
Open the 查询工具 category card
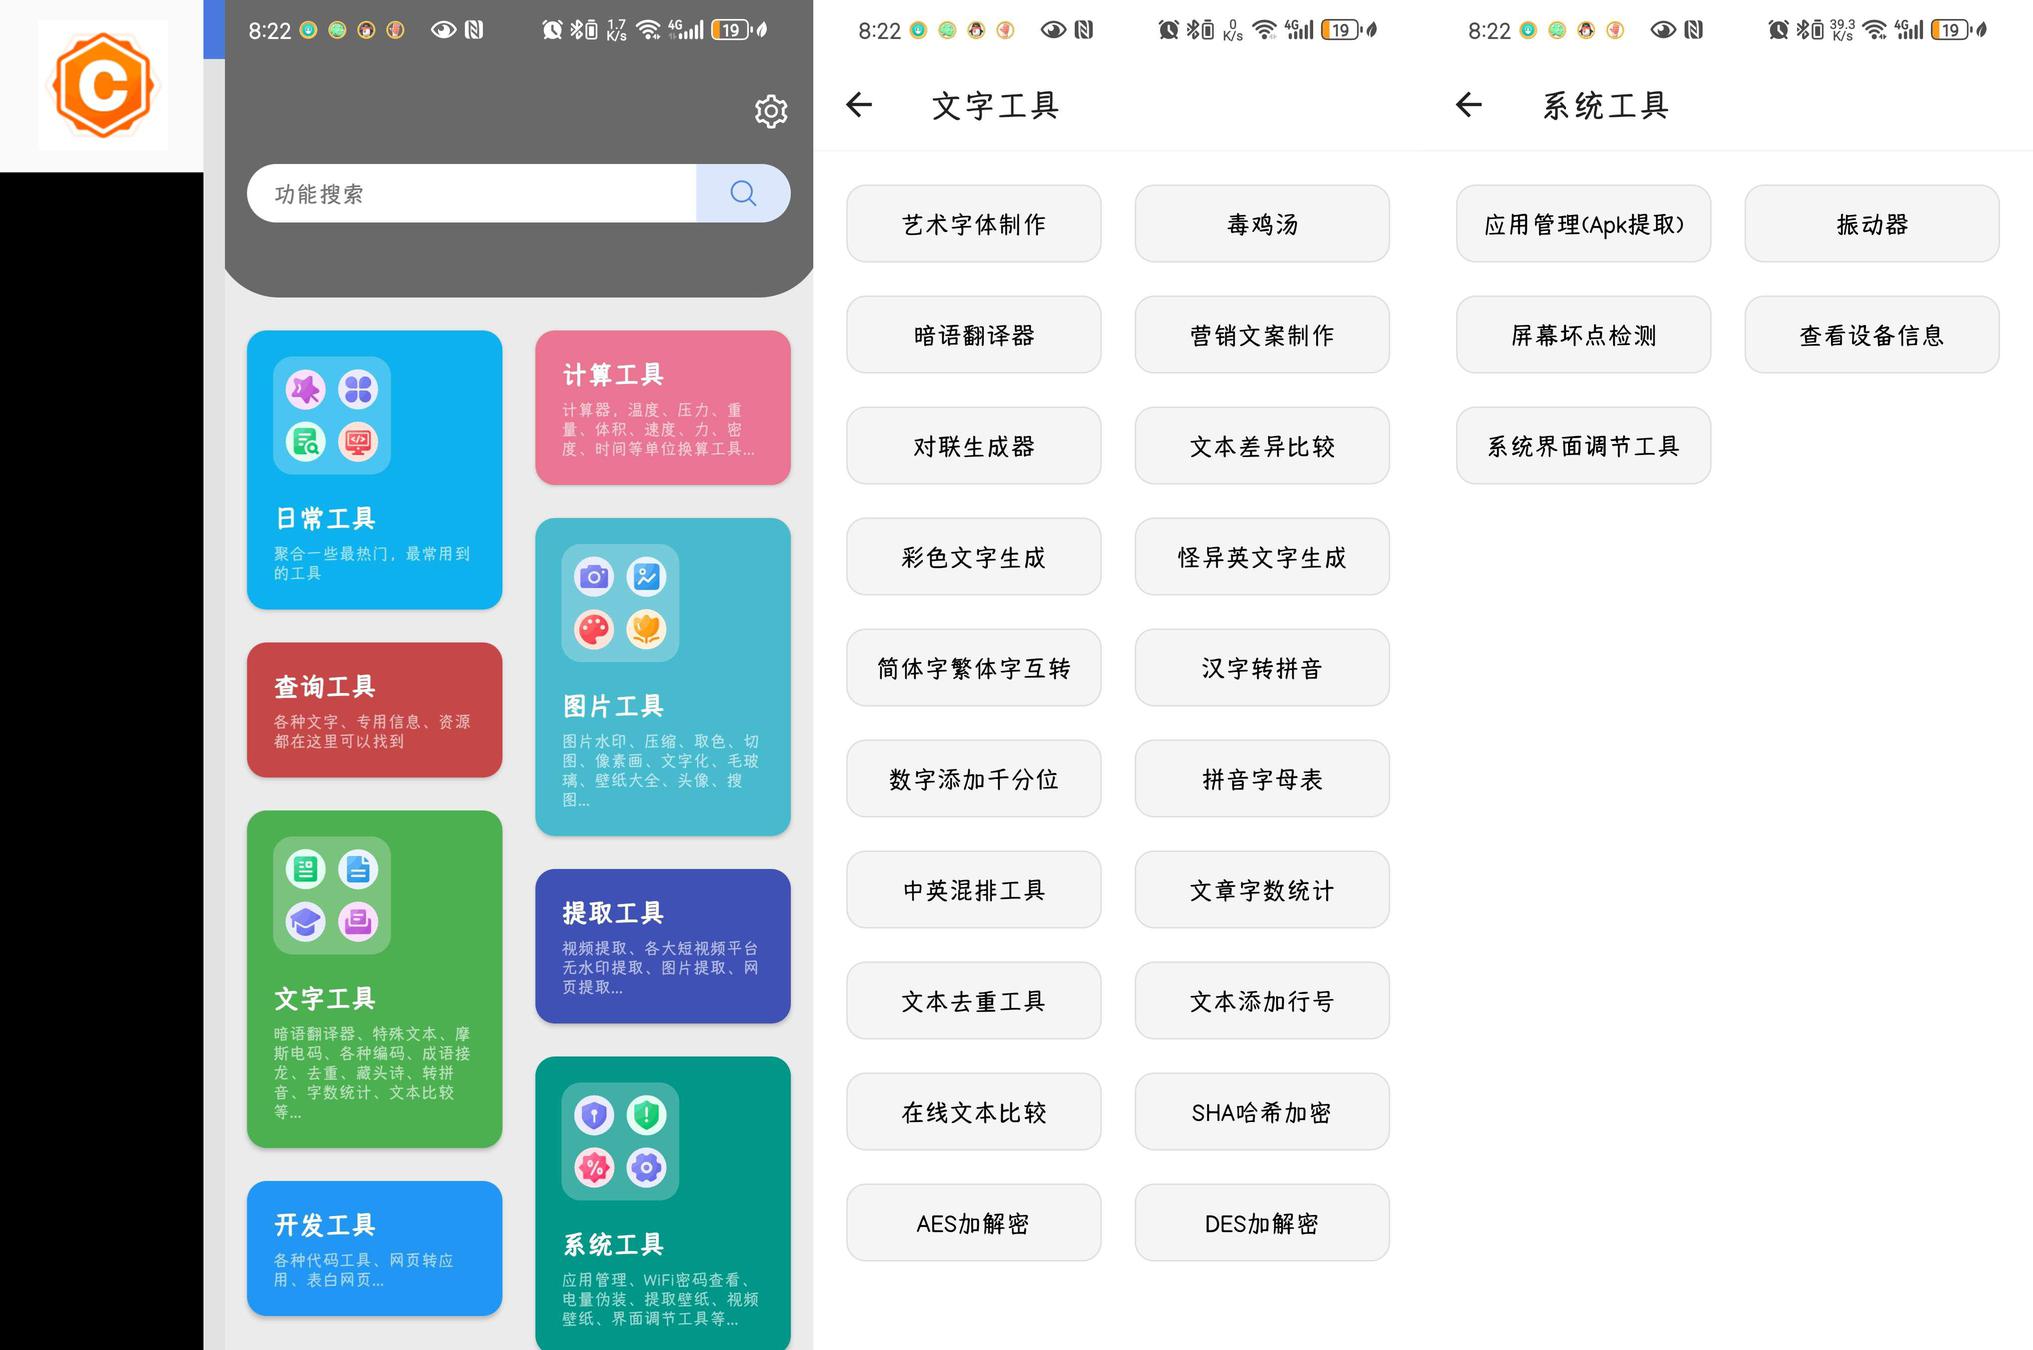(x=374, y=710)
